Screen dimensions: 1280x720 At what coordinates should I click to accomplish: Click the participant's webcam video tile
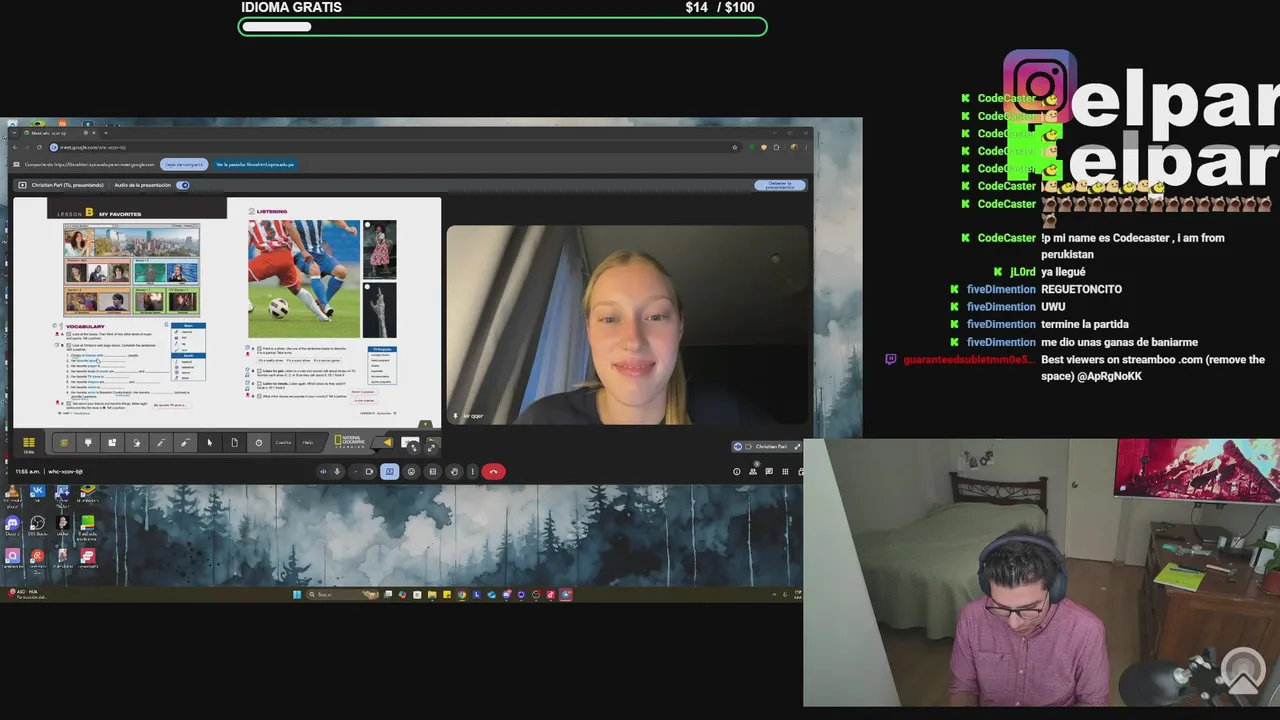coord(627,325)
